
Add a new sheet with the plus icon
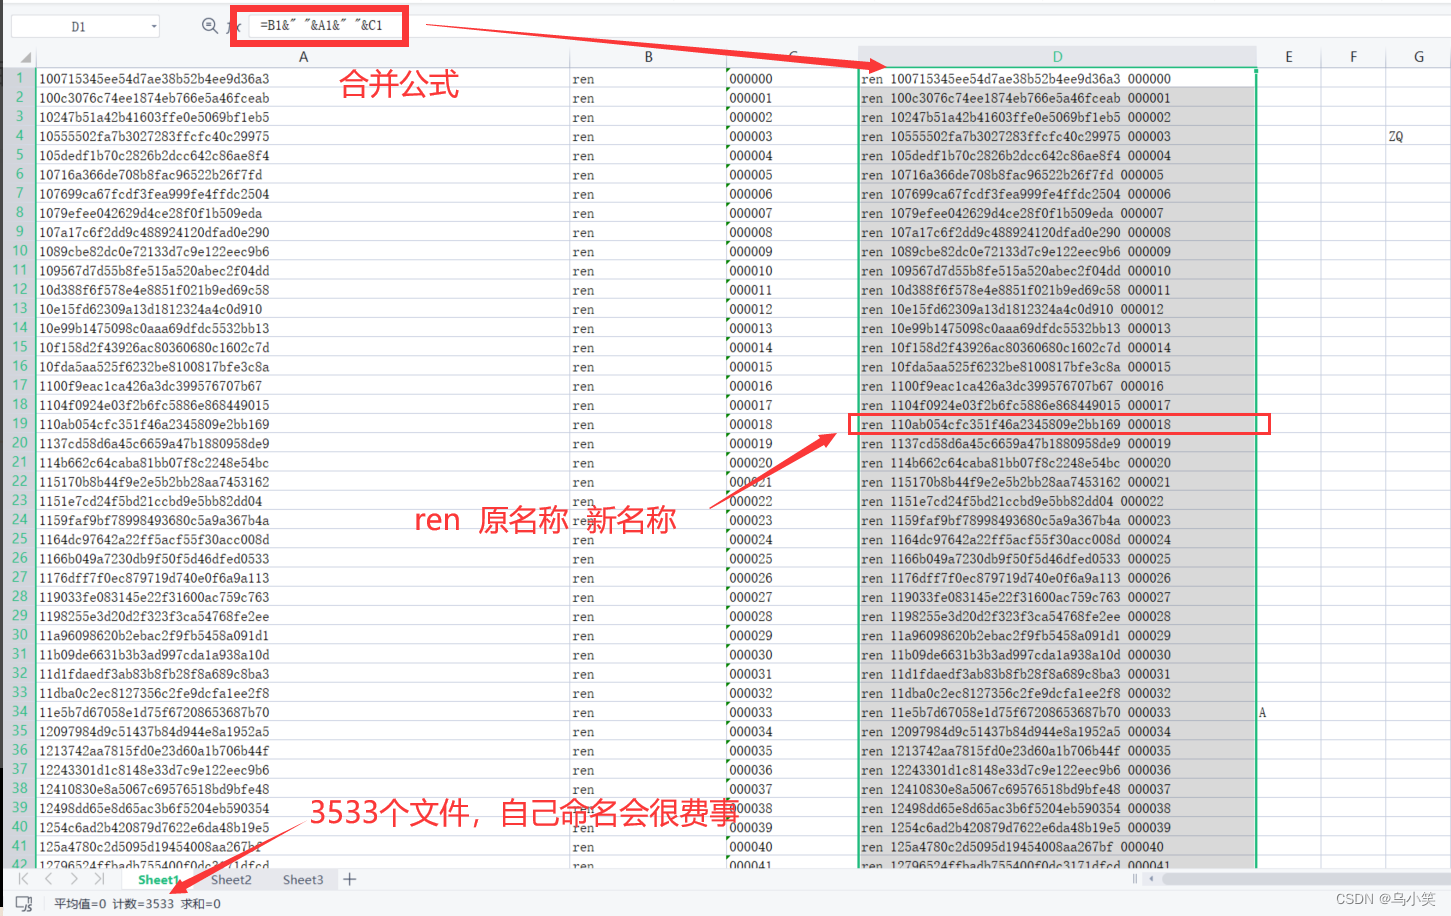tap(349, 879)
